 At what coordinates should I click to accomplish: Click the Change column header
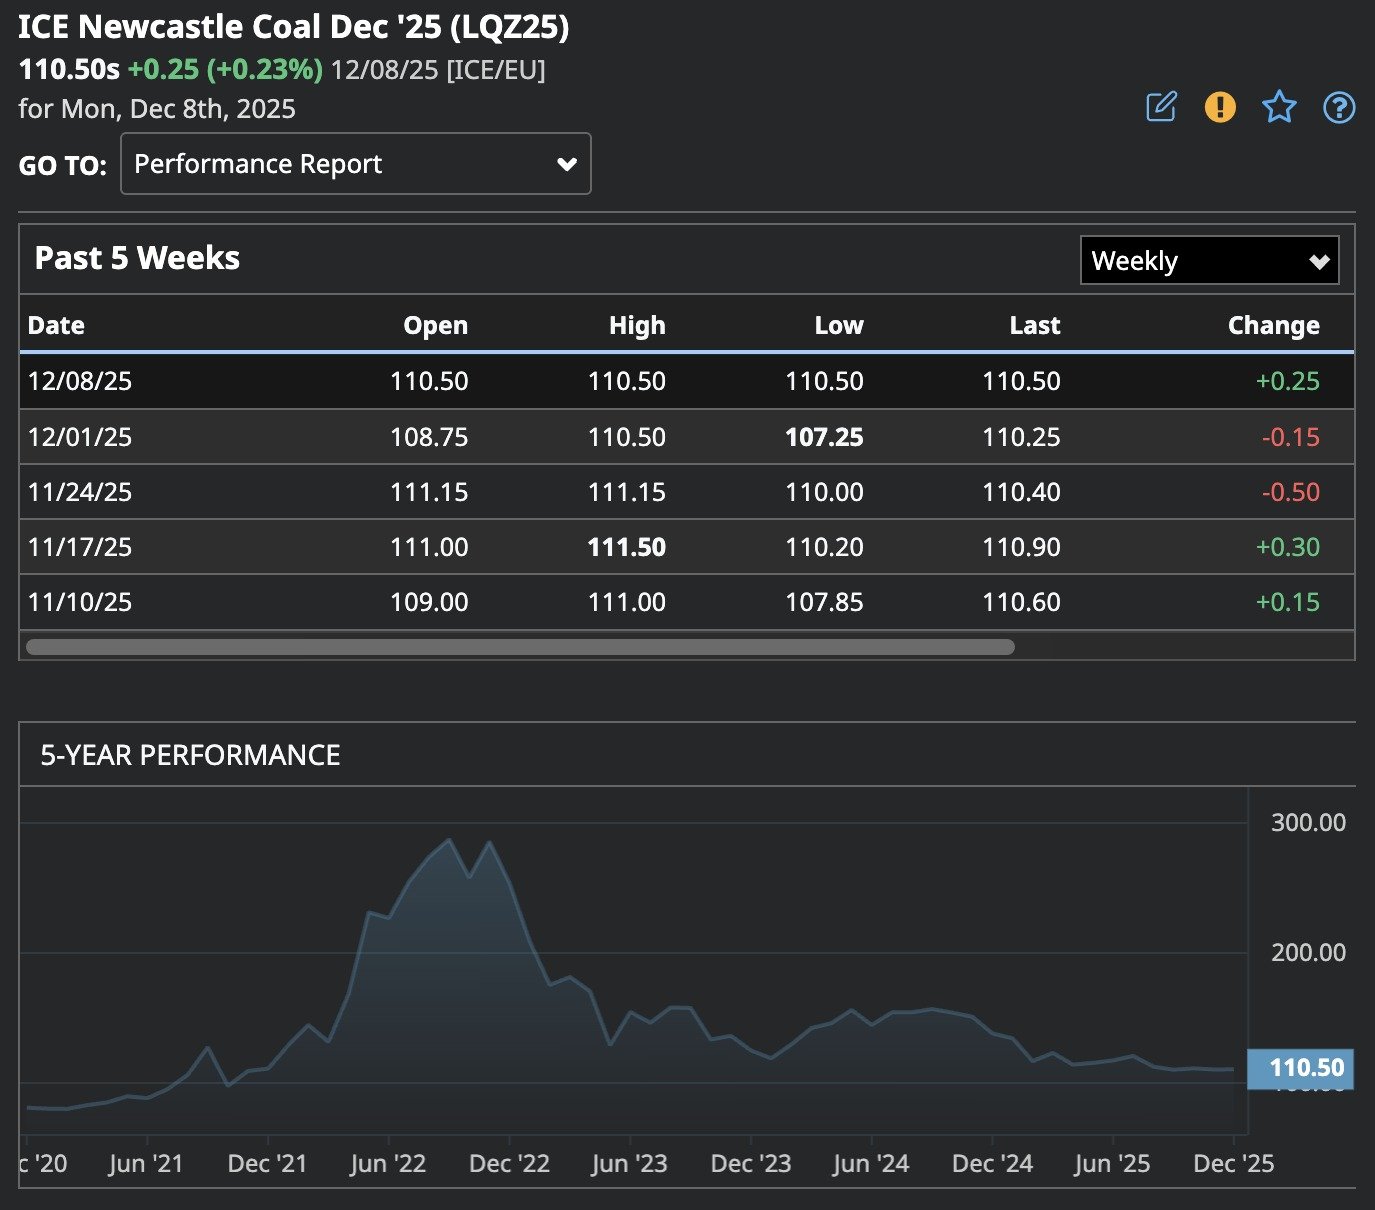coord(1273,325)
